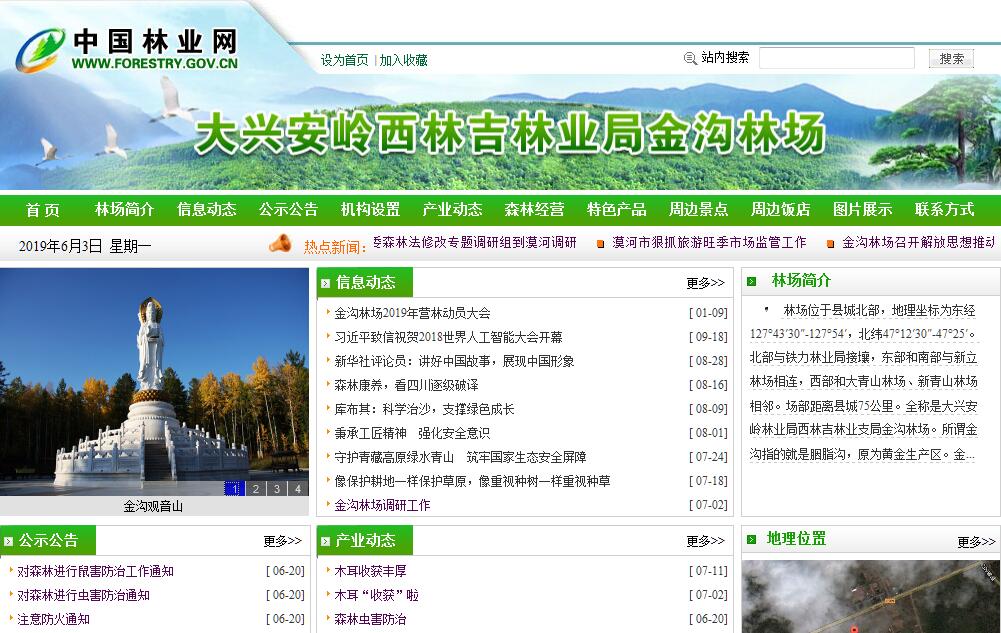Click the site search input field
Viewport: 1001px width, 633px height.
[x=836, y=58]
